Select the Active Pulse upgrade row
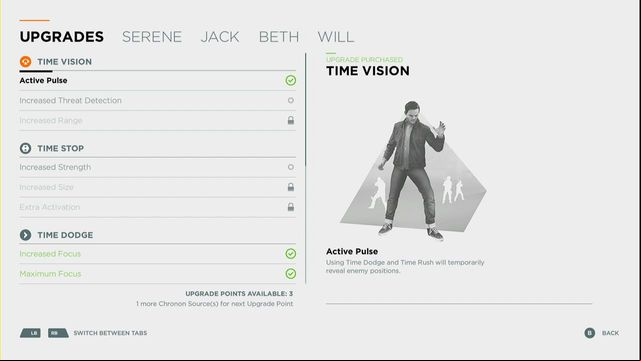 [x=157, y=81]
